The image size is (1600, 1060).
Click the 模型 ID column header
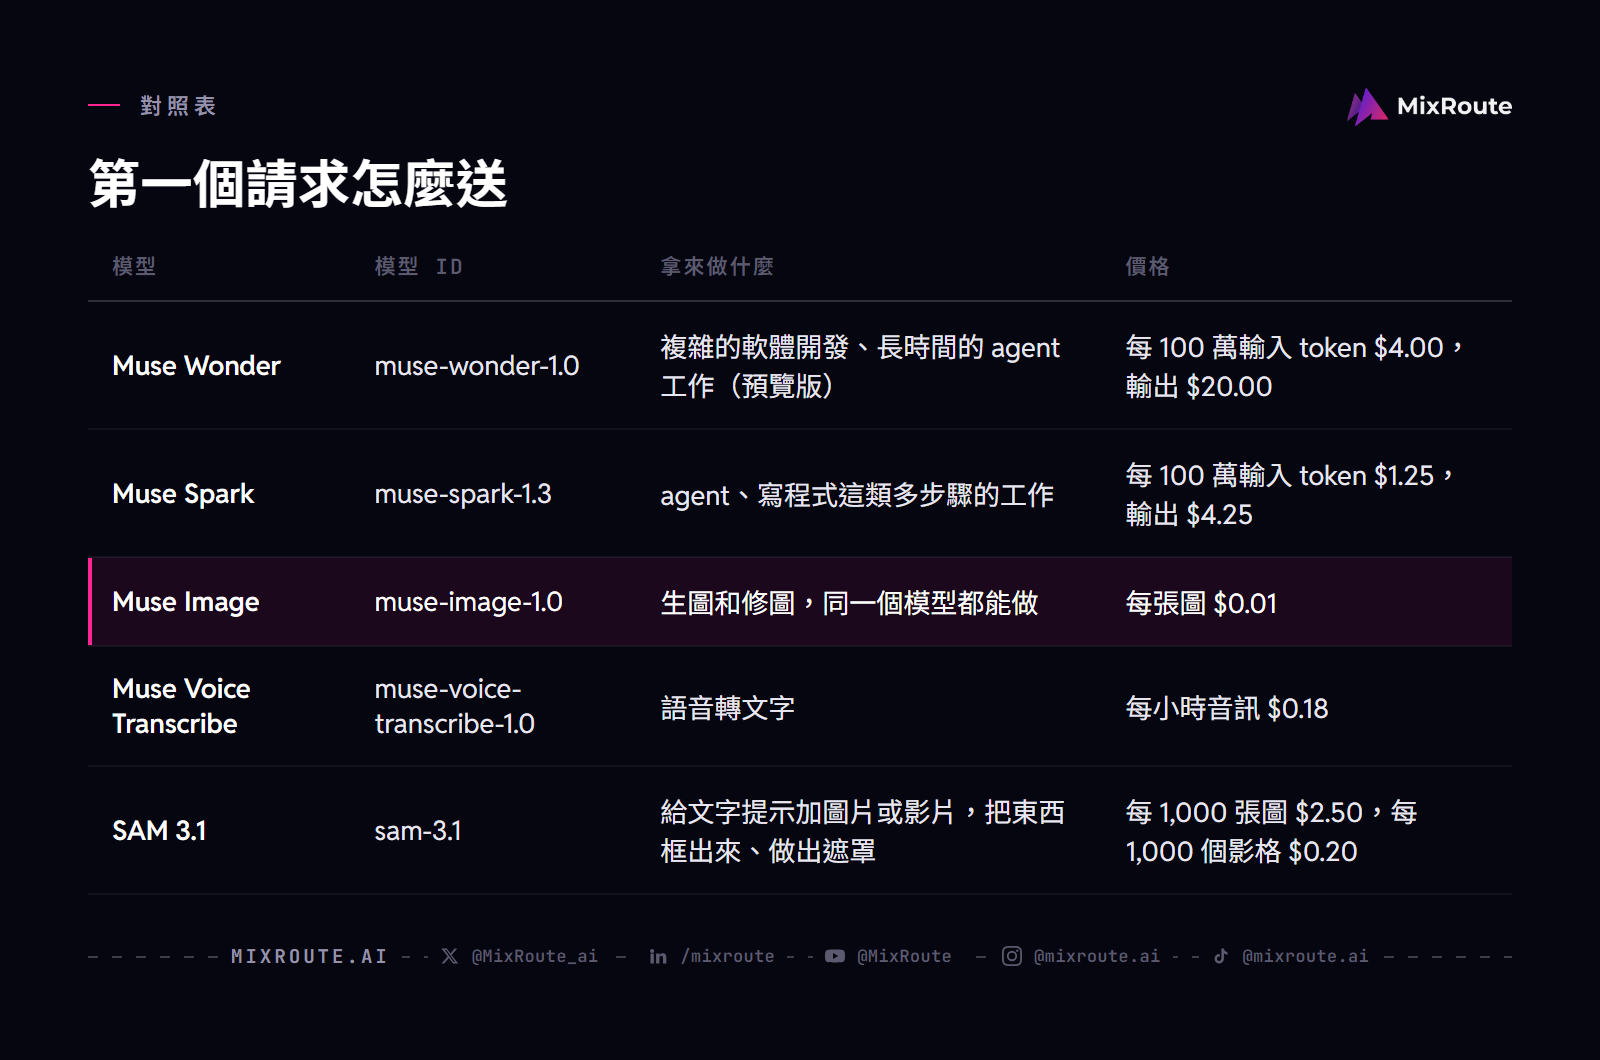click(x=418, y=266)
